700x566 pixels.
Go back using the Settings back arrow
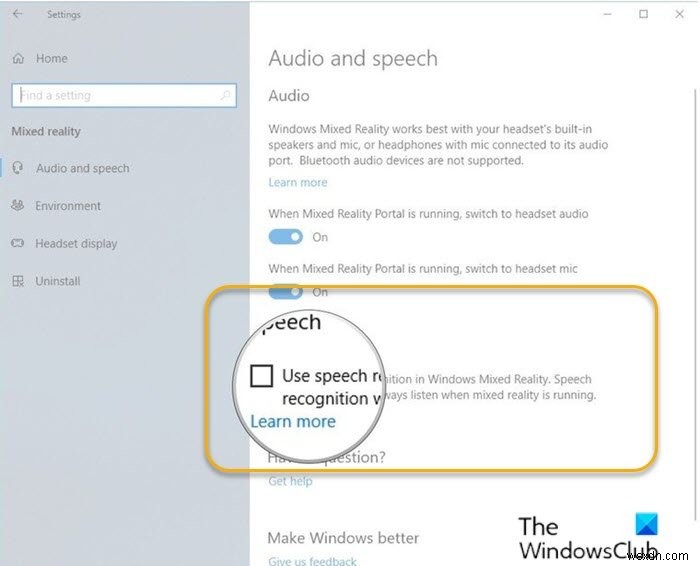point(17,14)
